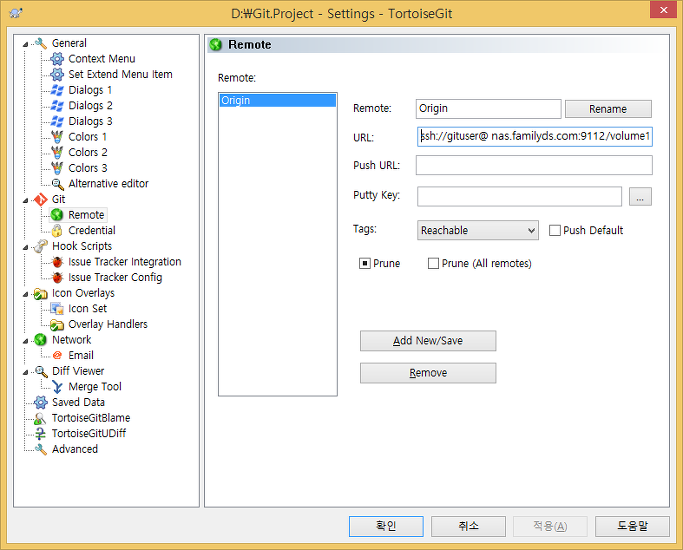This screenshot has height=550, width=683.
Task: Click the Remote name input field
Action: tap(488, 109)
